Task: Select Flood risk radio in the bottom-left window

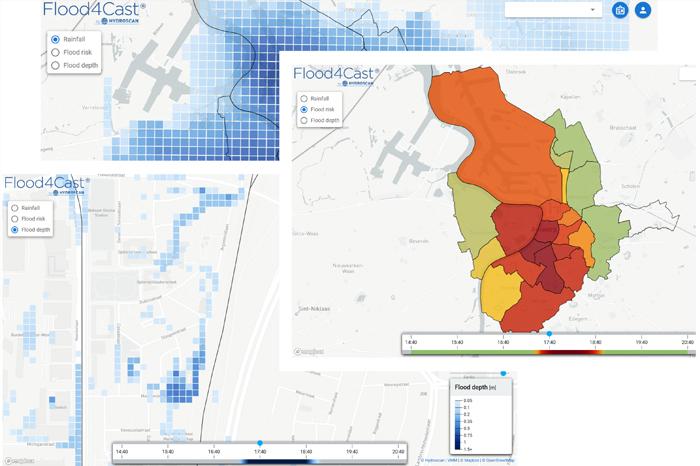Action: click(15, 219)
